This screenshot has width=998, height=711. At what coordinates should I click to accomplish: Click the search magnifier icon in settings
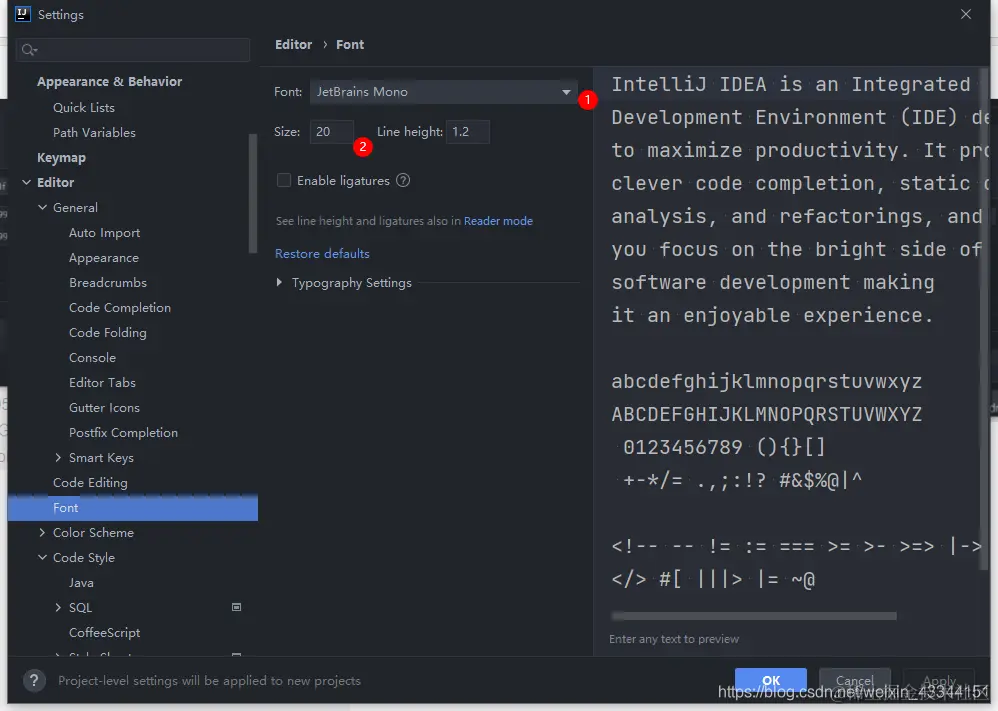29,50
